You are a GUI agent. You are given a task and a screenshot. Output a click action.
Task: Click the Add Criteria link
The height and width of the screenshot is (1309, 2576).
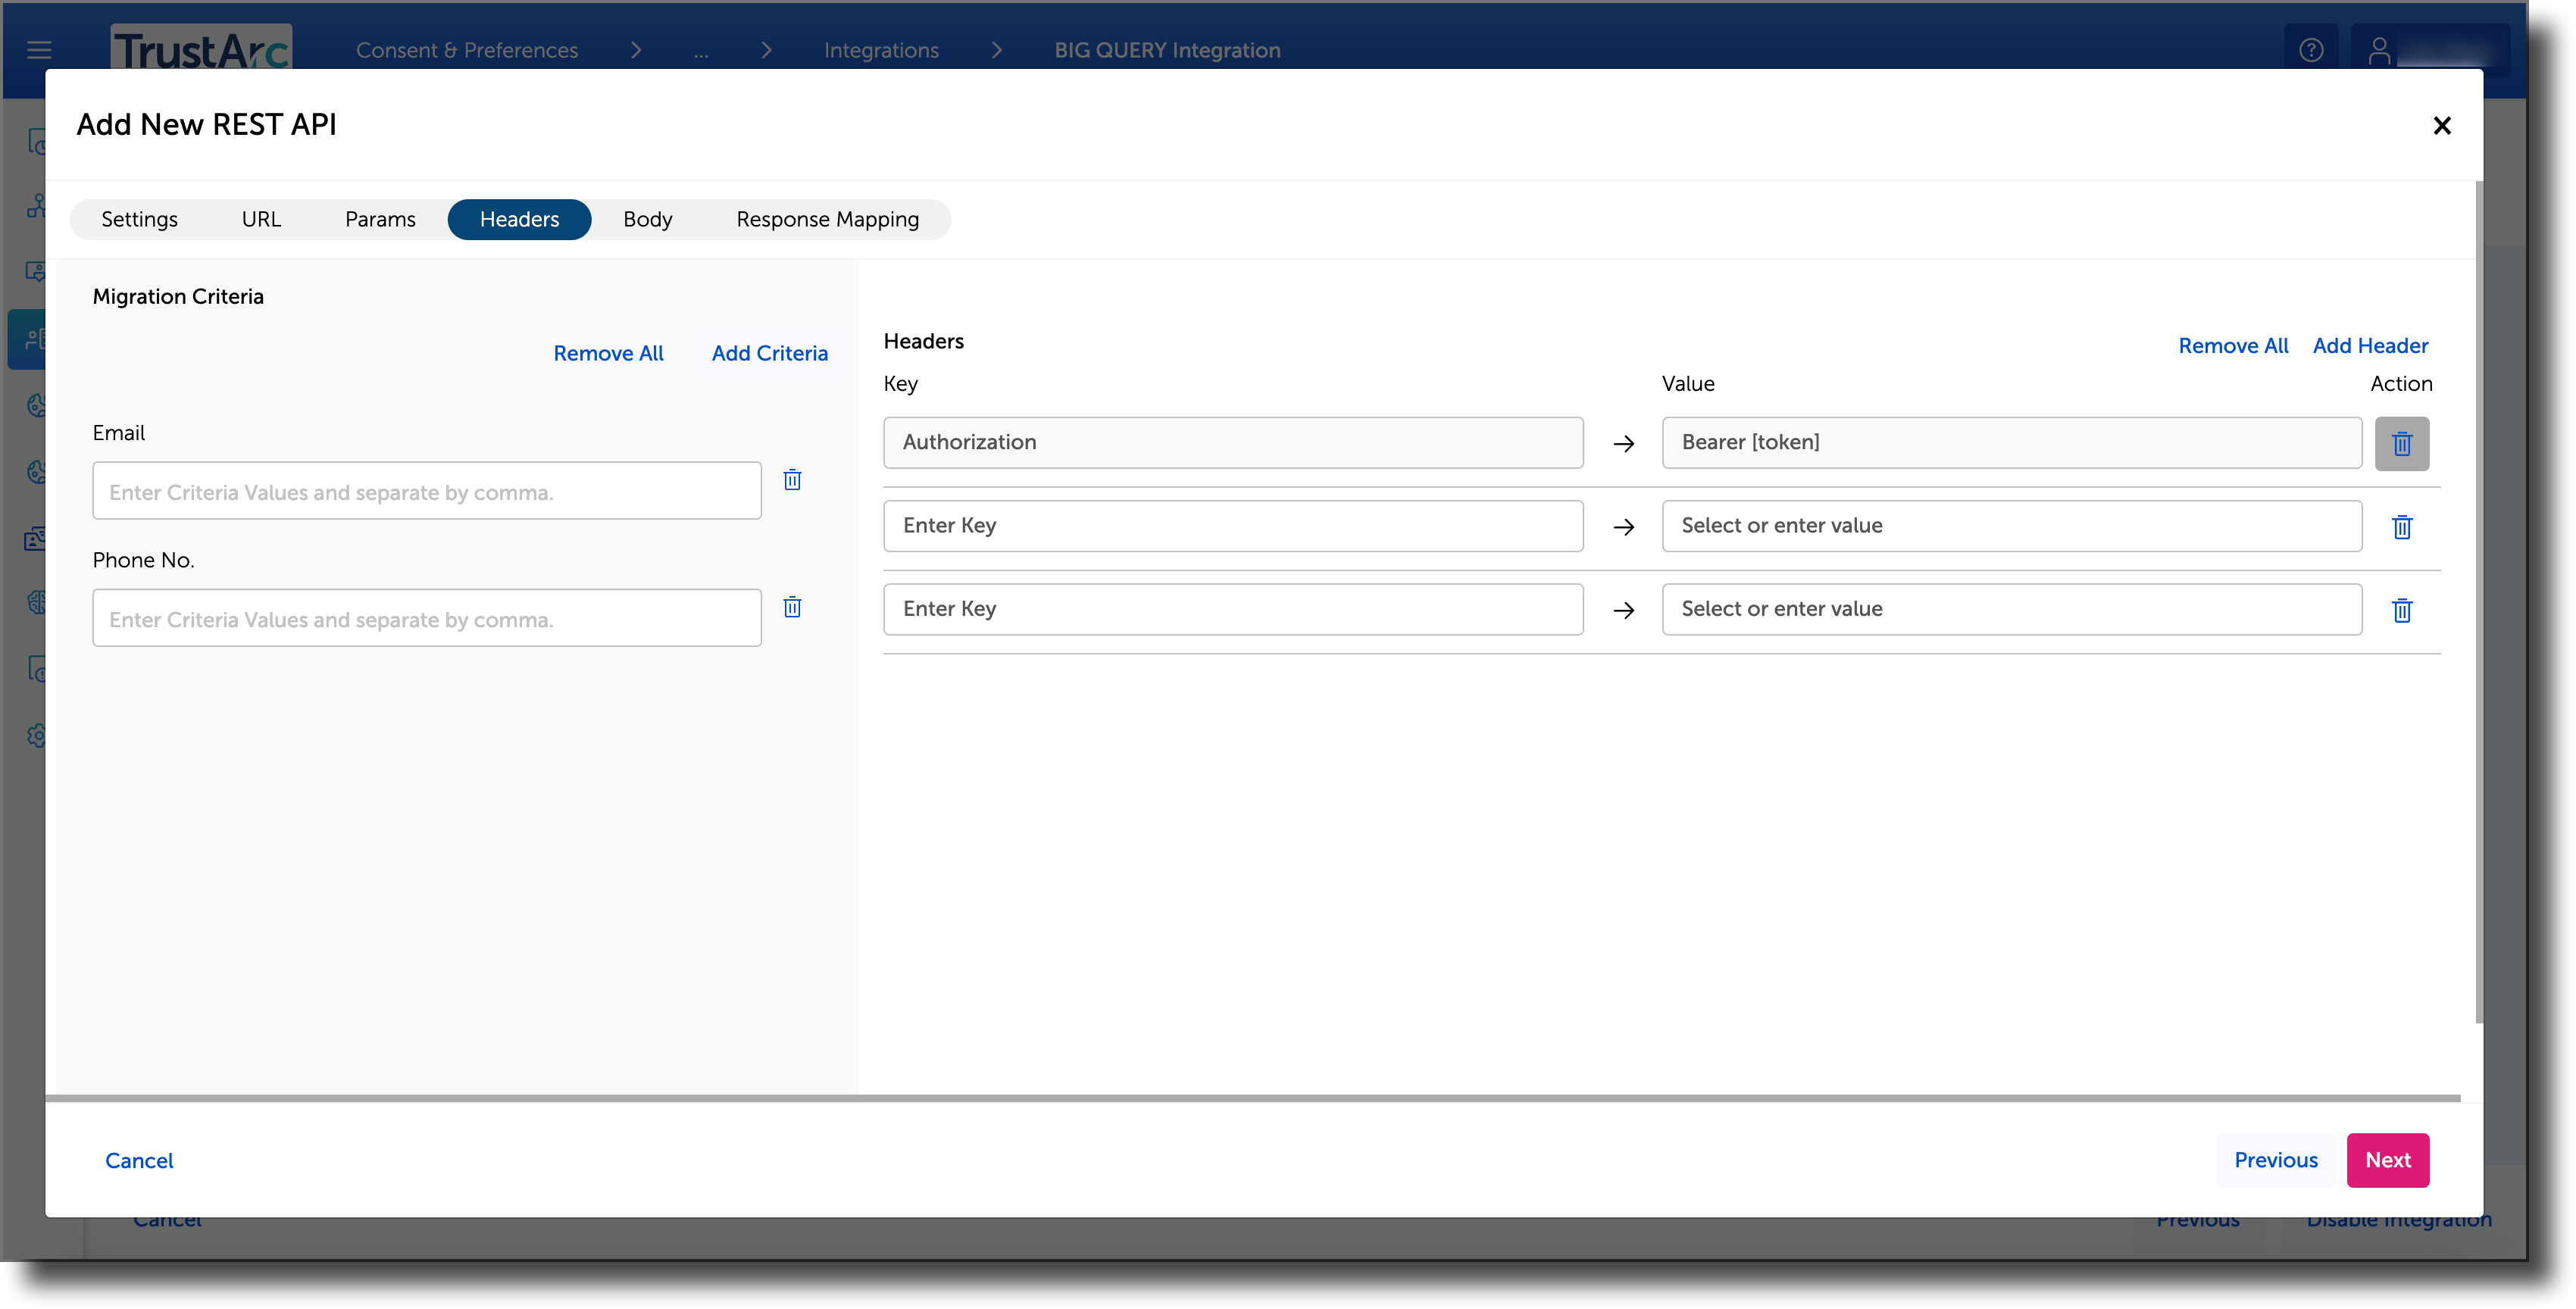769,353
